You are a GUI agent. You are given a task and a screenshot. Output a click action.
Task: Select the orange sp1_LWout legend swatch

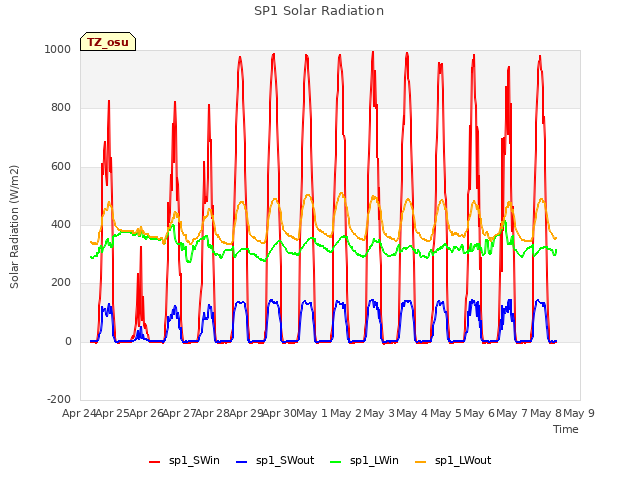coord(420,462)
